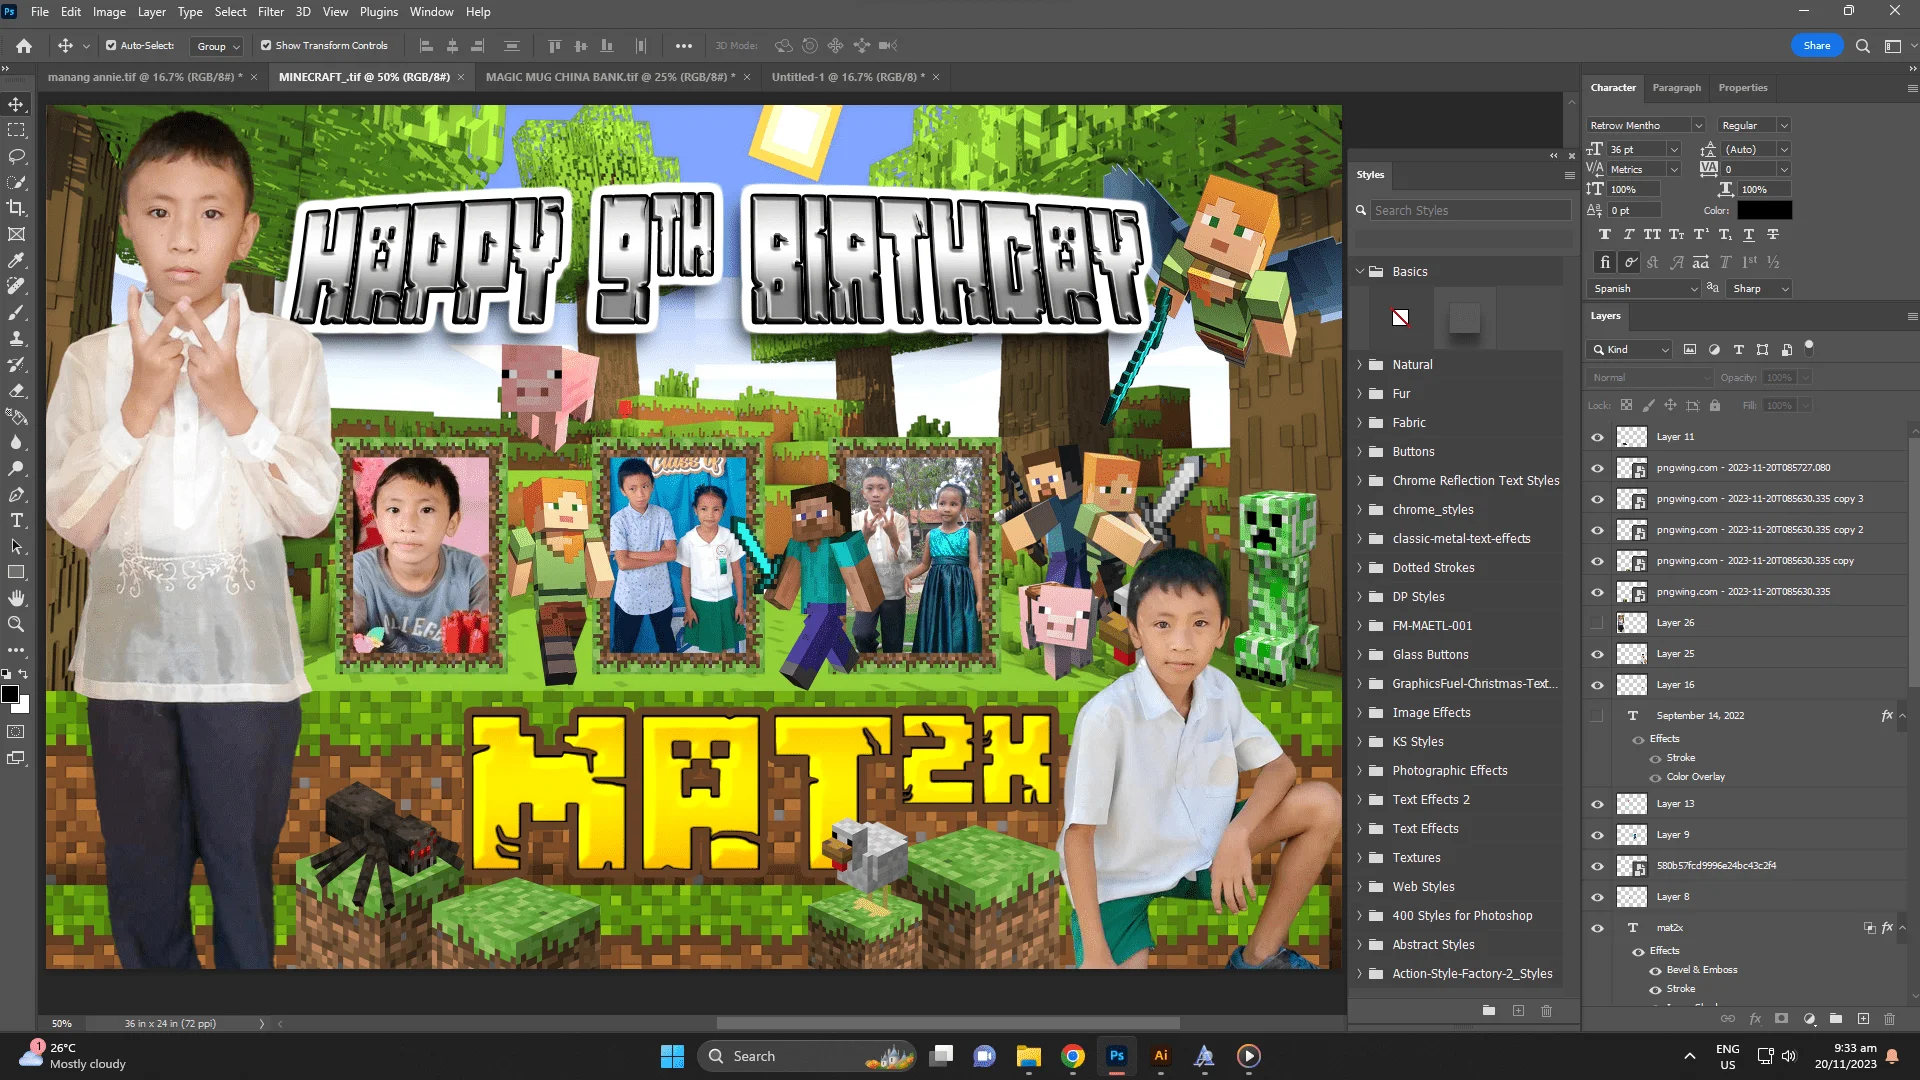This screenshot has width=1920, height=1080.
Task: Open the Filter menu
Action: (271, 12)
